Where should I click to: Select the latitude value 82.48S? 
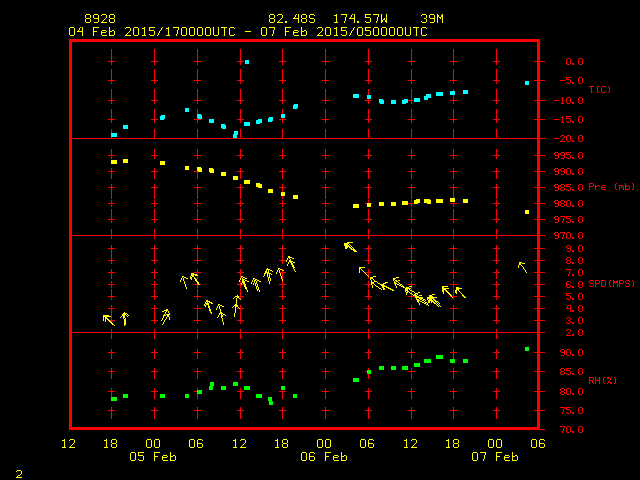(x=292, y=19)
